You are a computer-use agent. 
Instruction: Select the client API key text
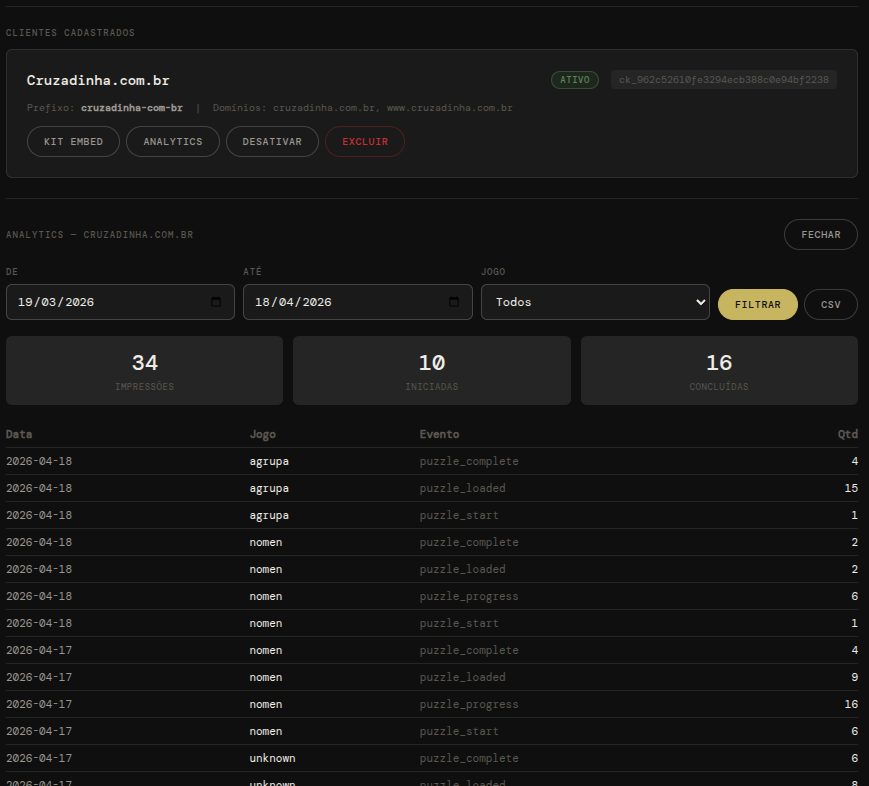[723, 80]
